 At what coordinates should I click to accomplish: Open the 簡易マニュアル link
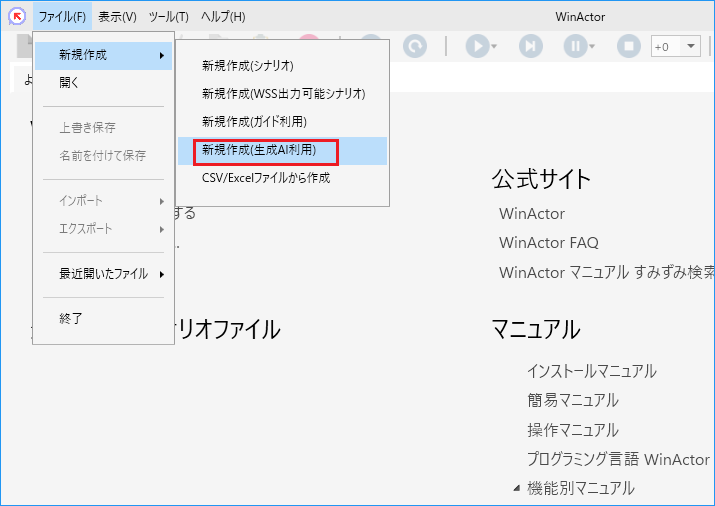[573, 400]
